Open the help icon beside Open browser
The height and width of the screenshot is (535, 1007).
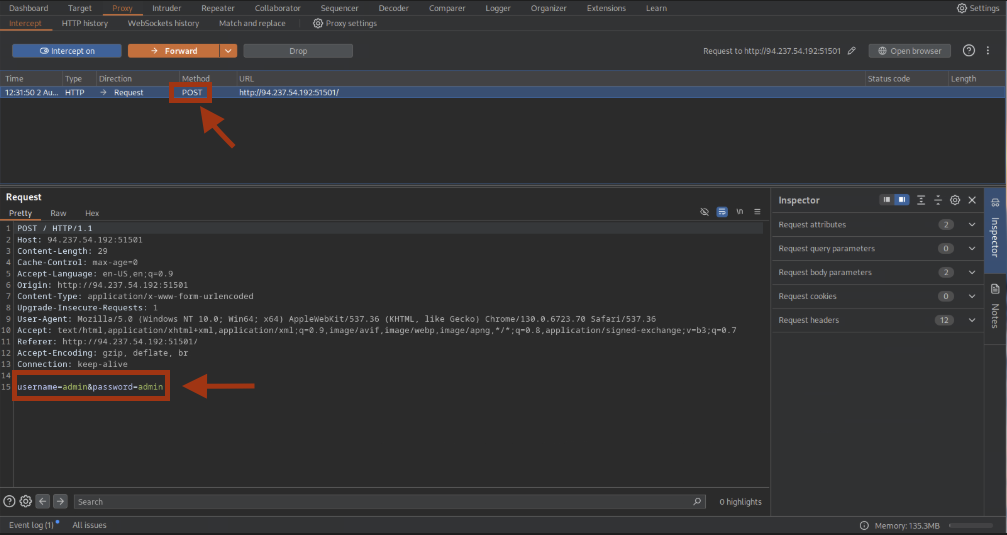[x=968, y=51]
